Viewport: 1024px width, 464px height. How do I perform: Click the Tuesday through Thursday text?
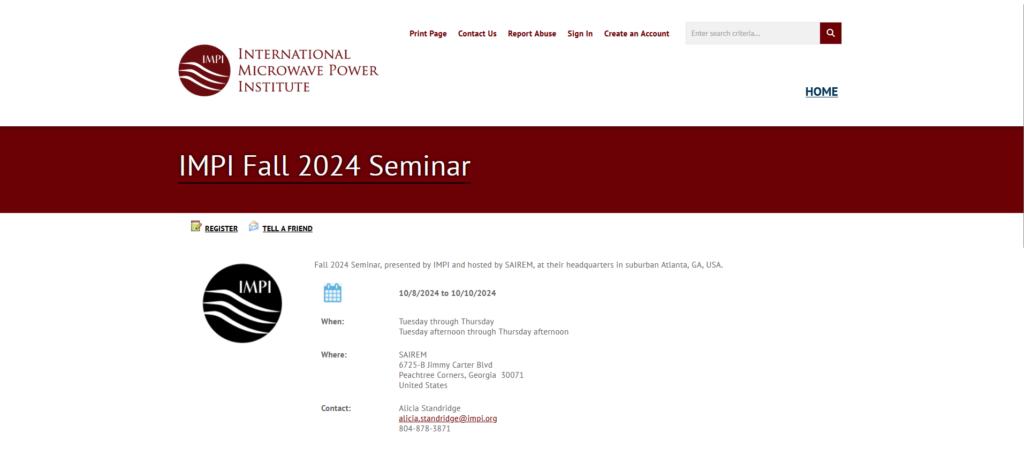pos(446,322)
